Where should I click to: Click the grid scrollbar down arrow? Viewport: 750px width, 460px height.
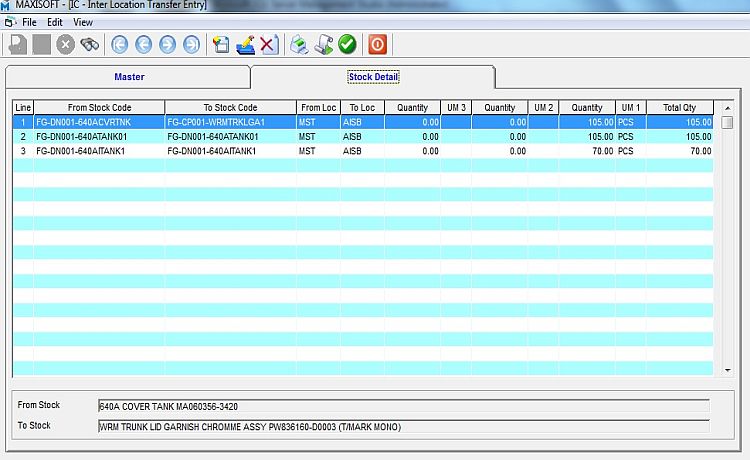[x=727, y=370]
